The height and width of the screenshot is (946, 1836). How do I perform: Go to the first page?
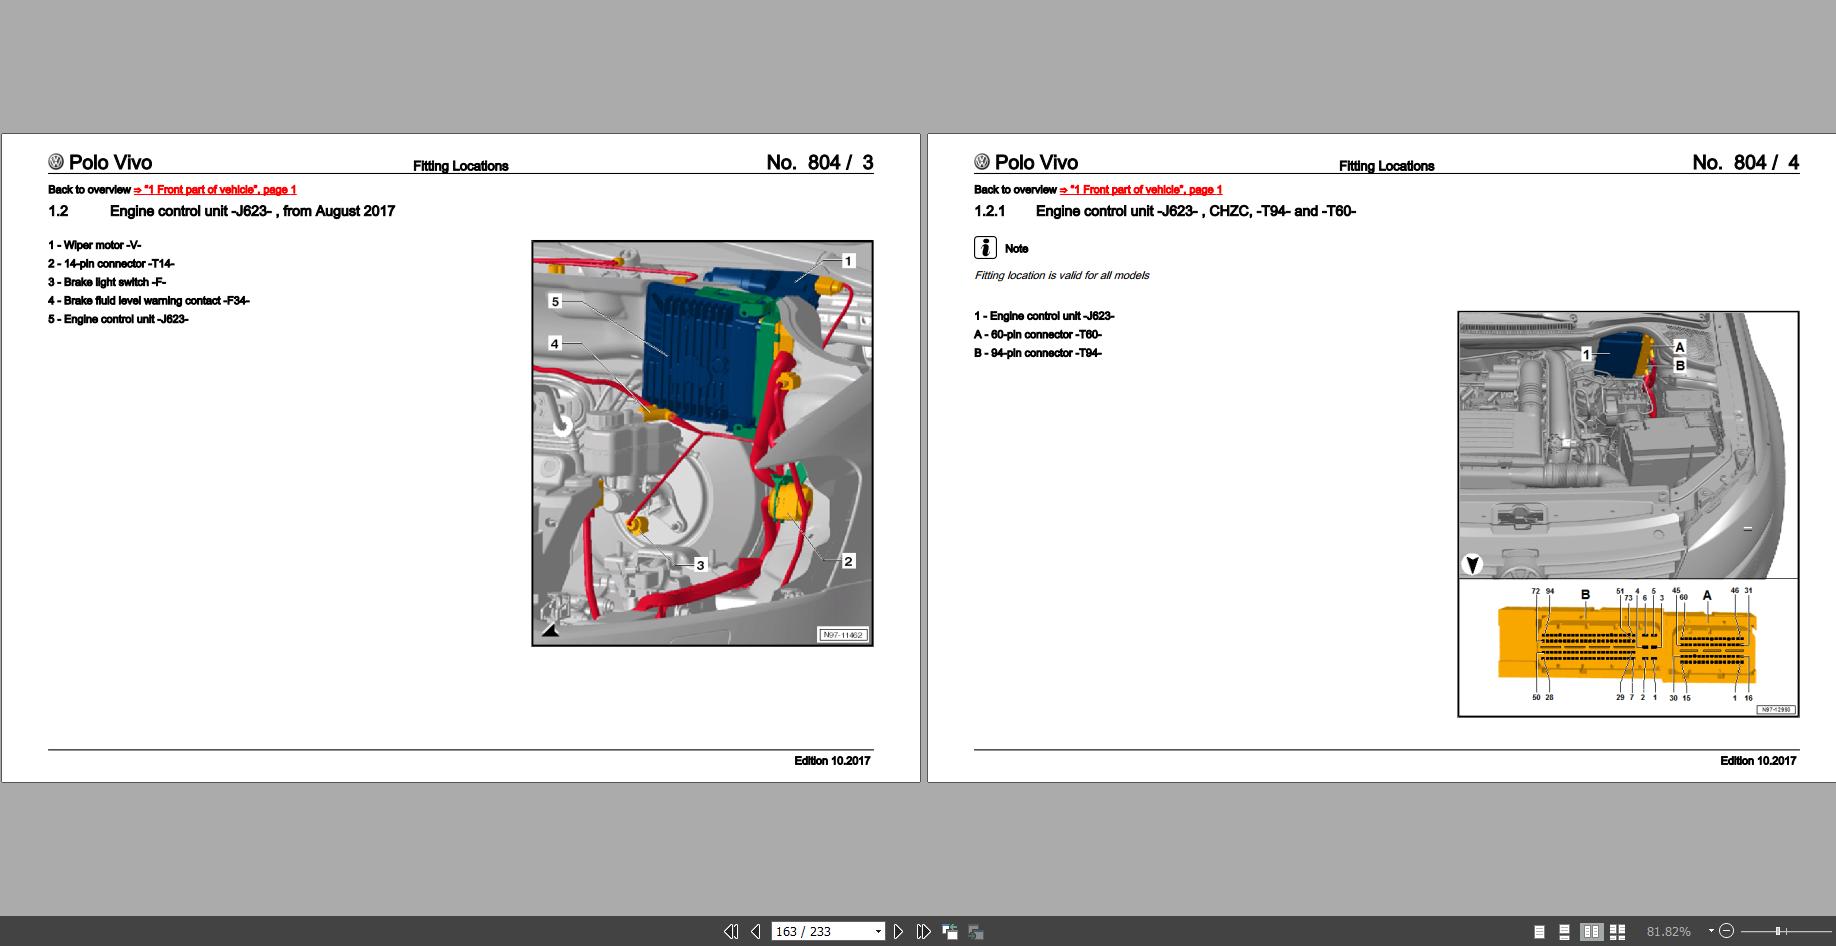tap(731, 931)
